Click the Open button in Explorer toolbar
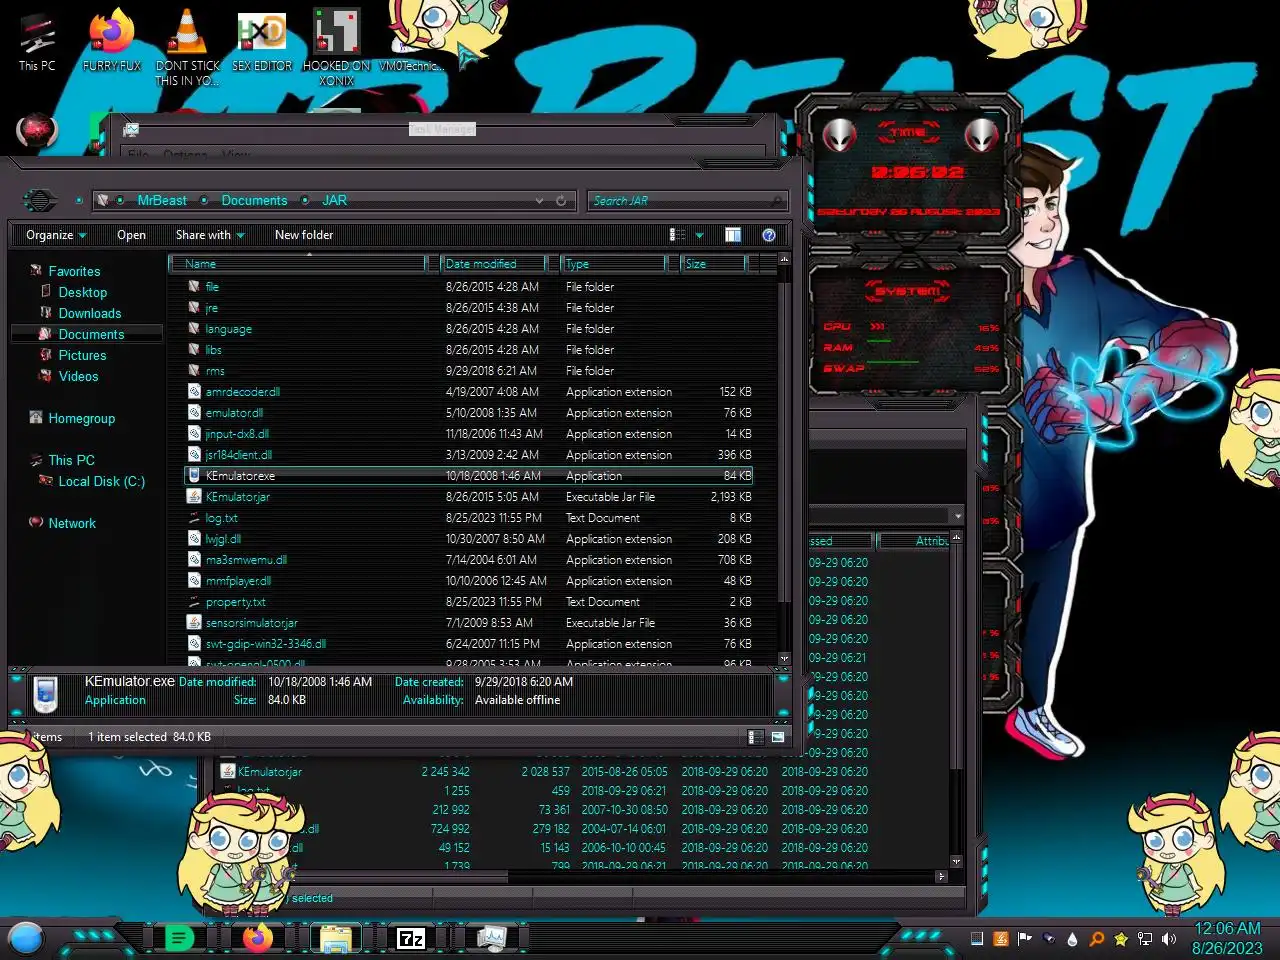Image resolution: width=1280 pixels, height=960 pixels. coord(131,235)
